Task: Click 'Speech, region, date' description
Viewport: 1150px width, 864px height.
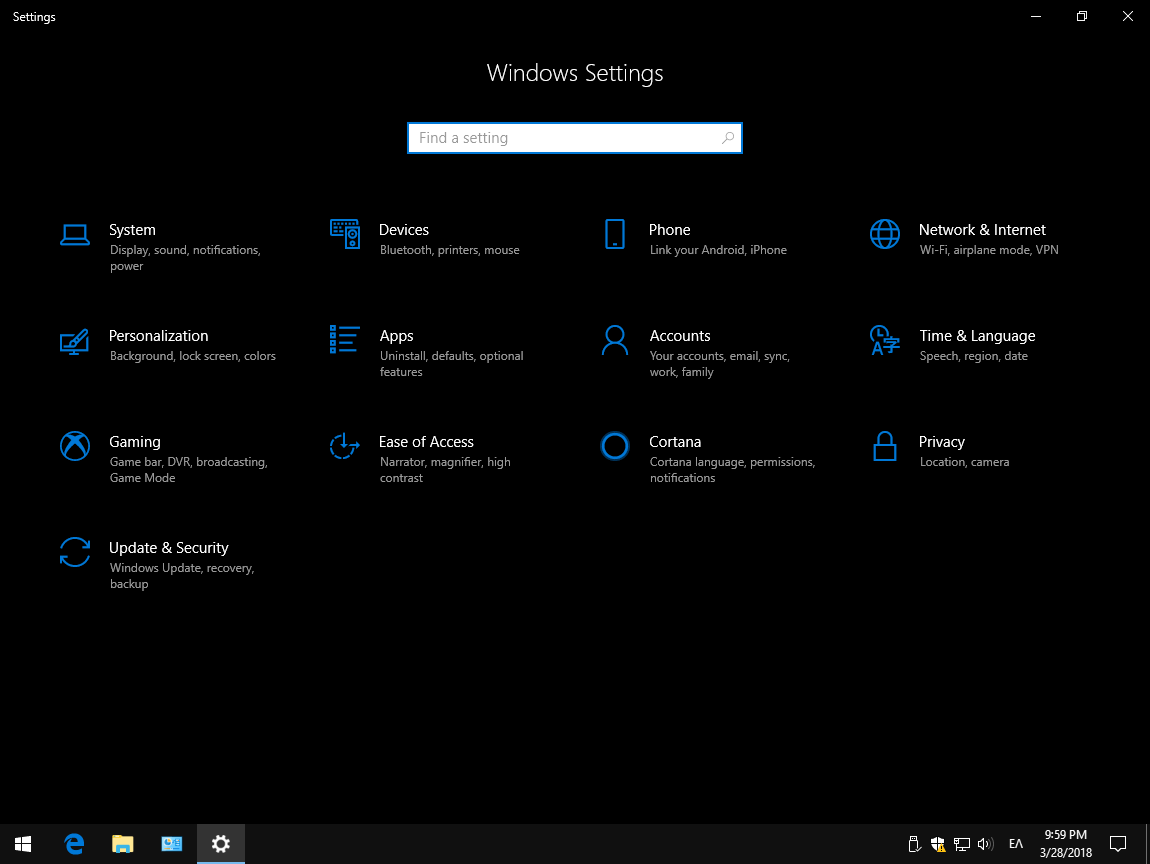Action: pos(973,356)
